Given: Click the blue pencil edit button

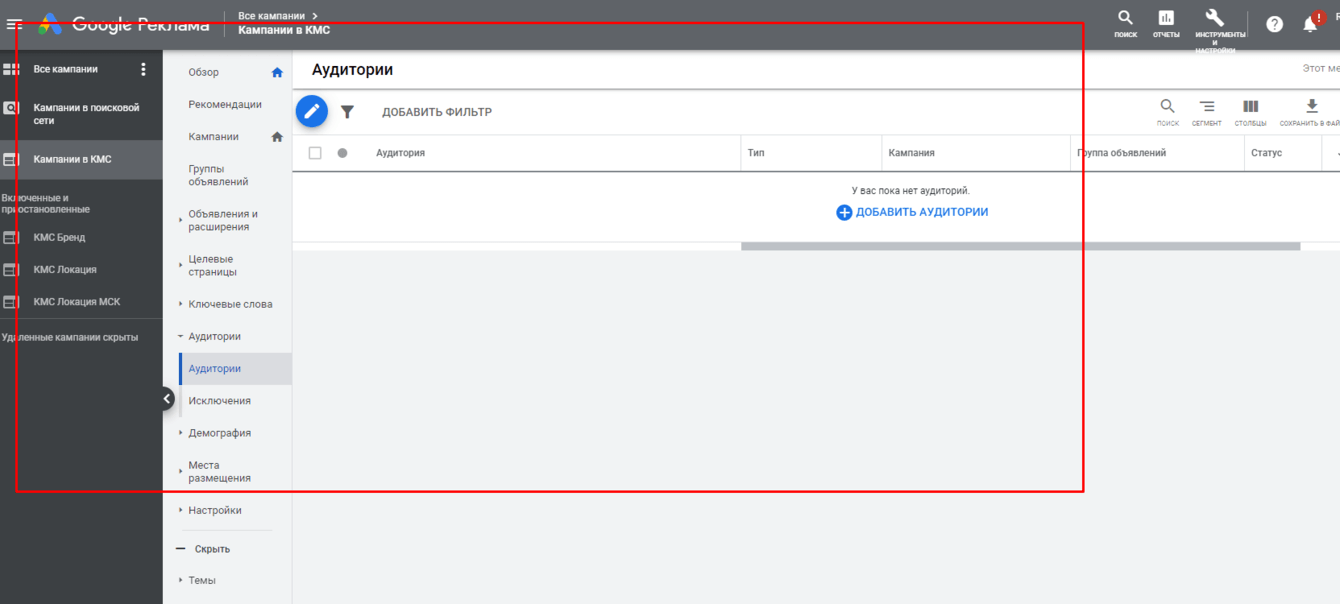Looking at the screenshot, I should (x=312, y=111).
